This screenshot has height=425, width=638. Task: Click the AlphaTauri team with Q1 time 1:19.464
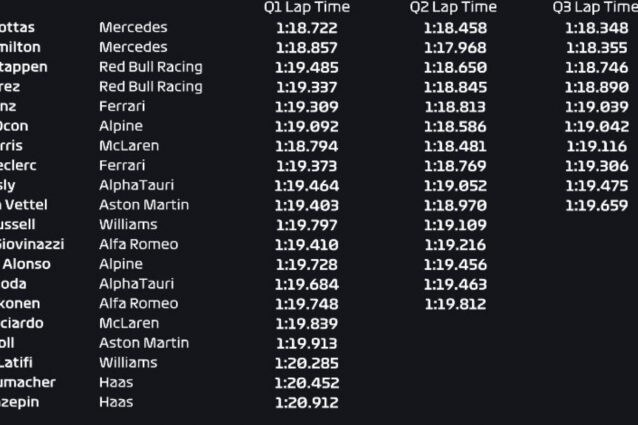136,185
